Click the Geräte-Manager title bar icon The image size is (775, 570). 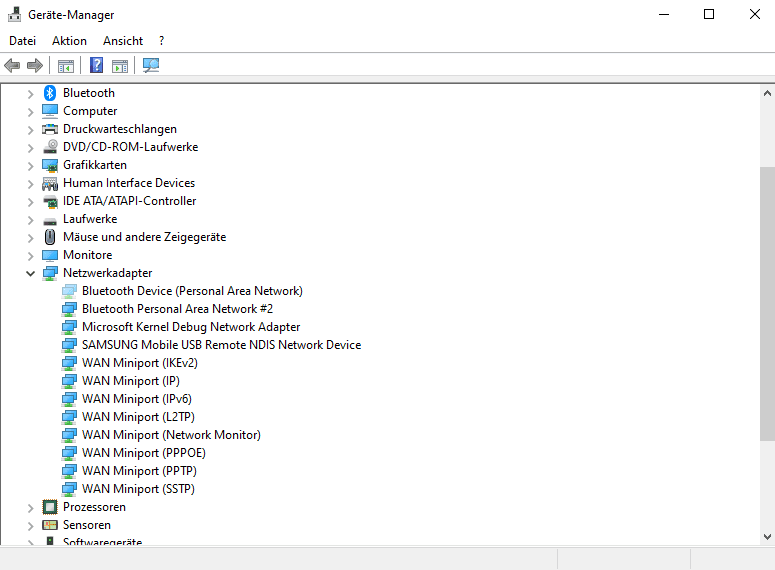pyautogui.click(x=14, y=14)
